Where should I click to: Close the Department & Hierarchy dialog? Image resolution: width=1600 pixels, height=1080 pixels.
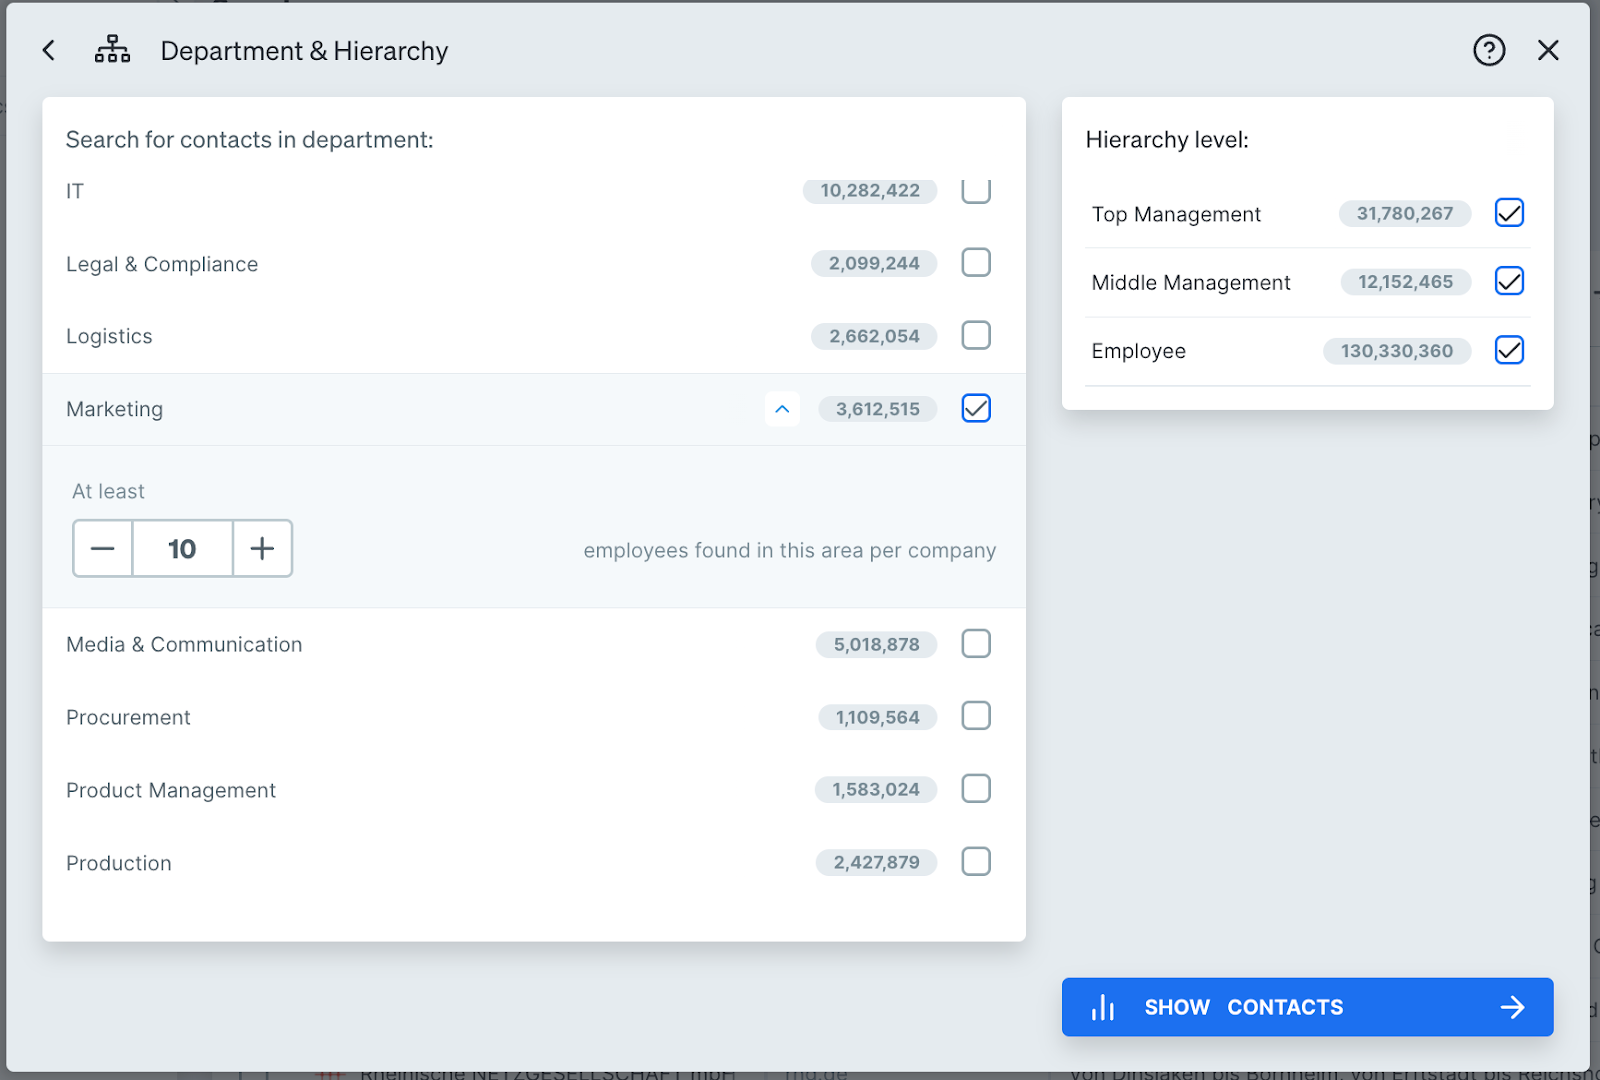(1548, 50)
